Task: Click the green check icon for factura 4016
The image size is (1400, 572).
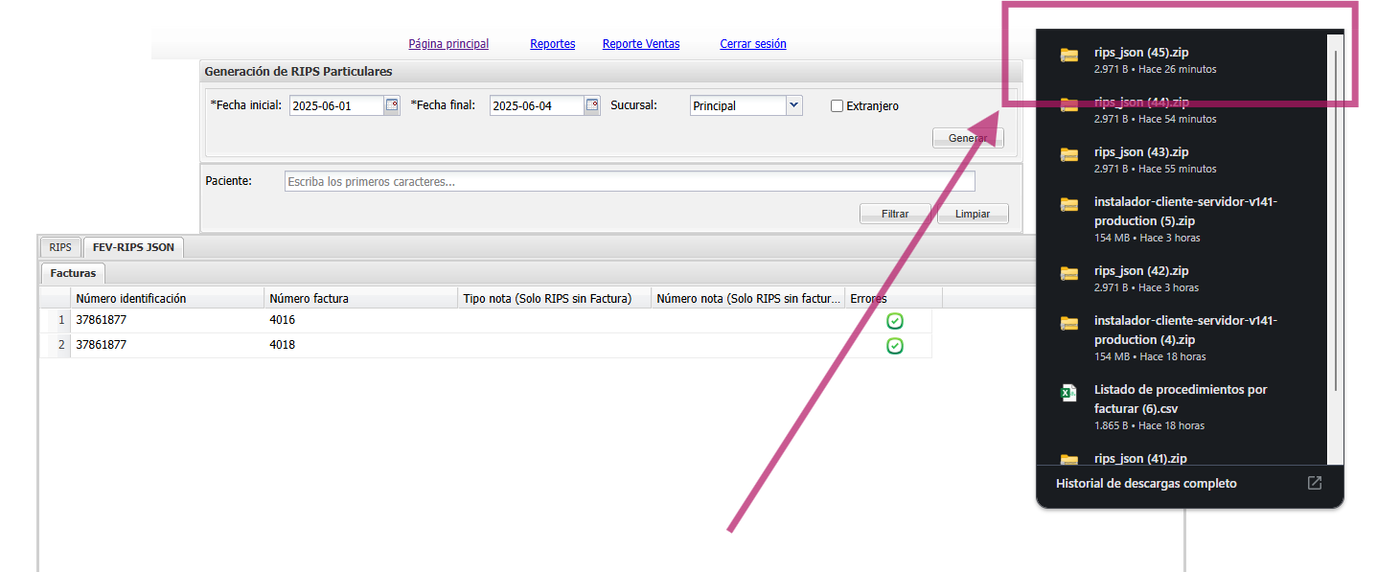Action: pyautogui.click(x=895, y=321)
